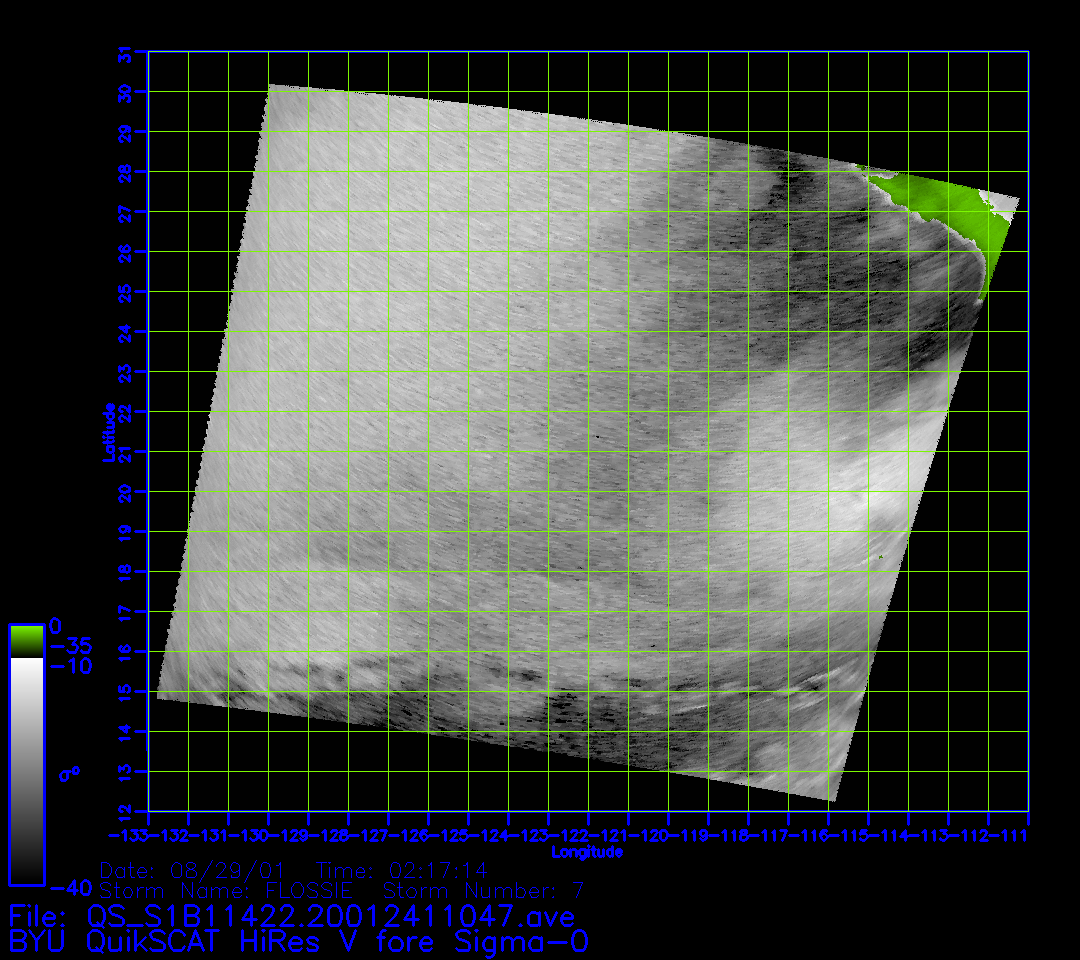Click the "Time: 02:17:14" text
Viewport: 1080px width, 960px height.
(402, 870)
